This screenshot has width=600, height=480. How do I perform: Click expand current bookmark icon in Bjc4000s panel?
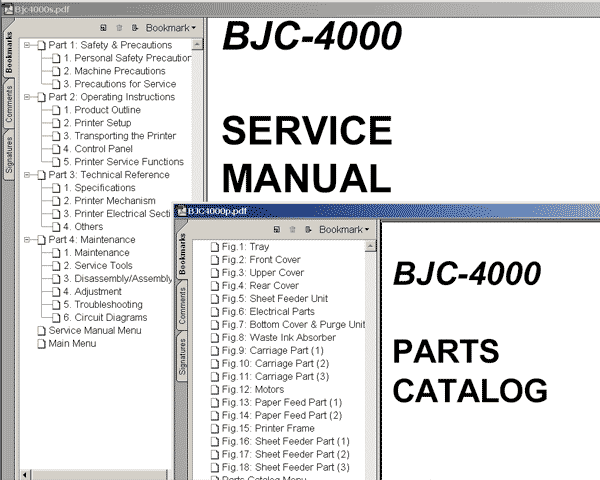pyautogui.click(x=134, y=28)
